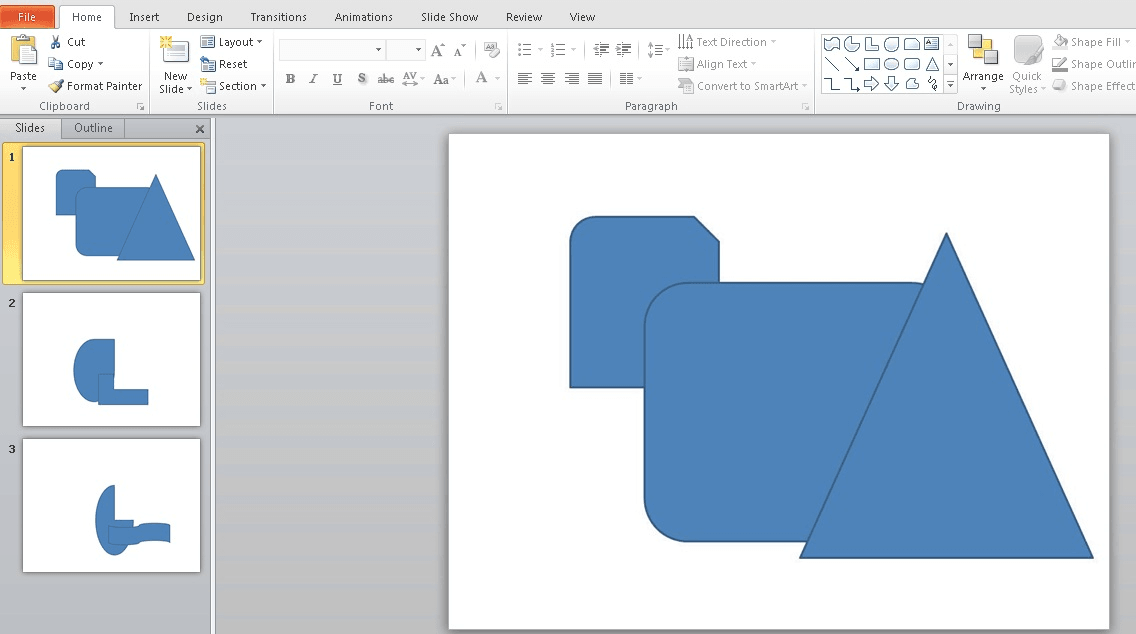
Task: Select slide 2 thumbnail
Action: (x=112, y=359)
